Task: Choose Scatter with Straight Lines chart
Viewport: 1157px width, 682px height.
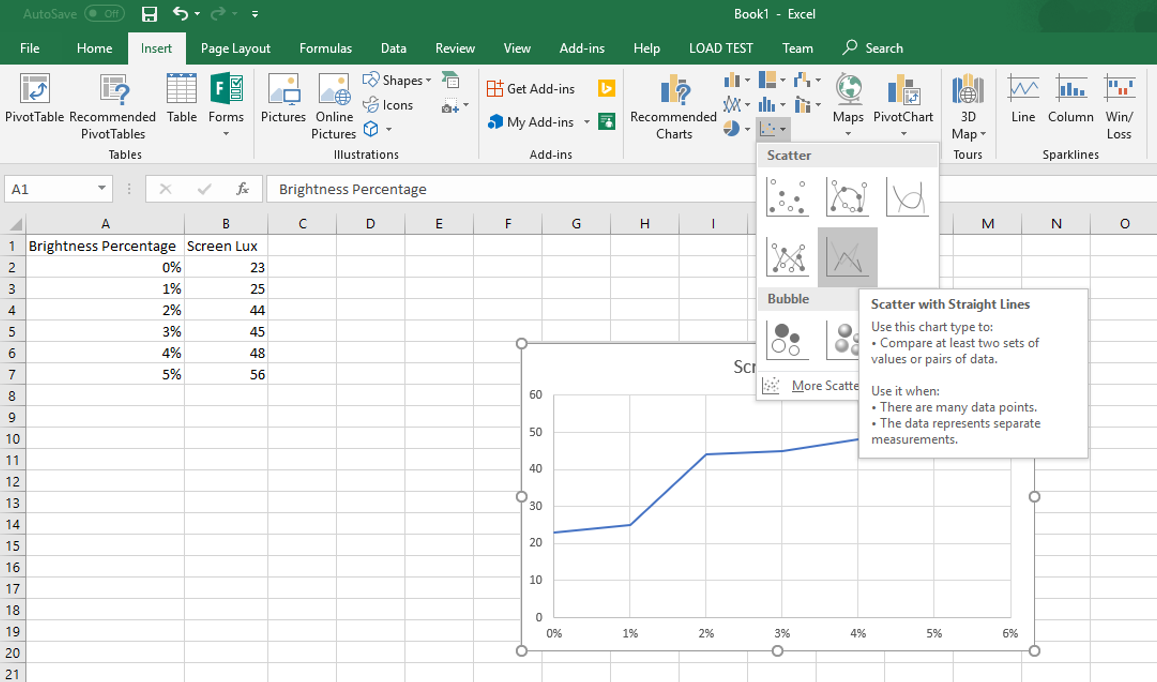Action: [845, 256]
